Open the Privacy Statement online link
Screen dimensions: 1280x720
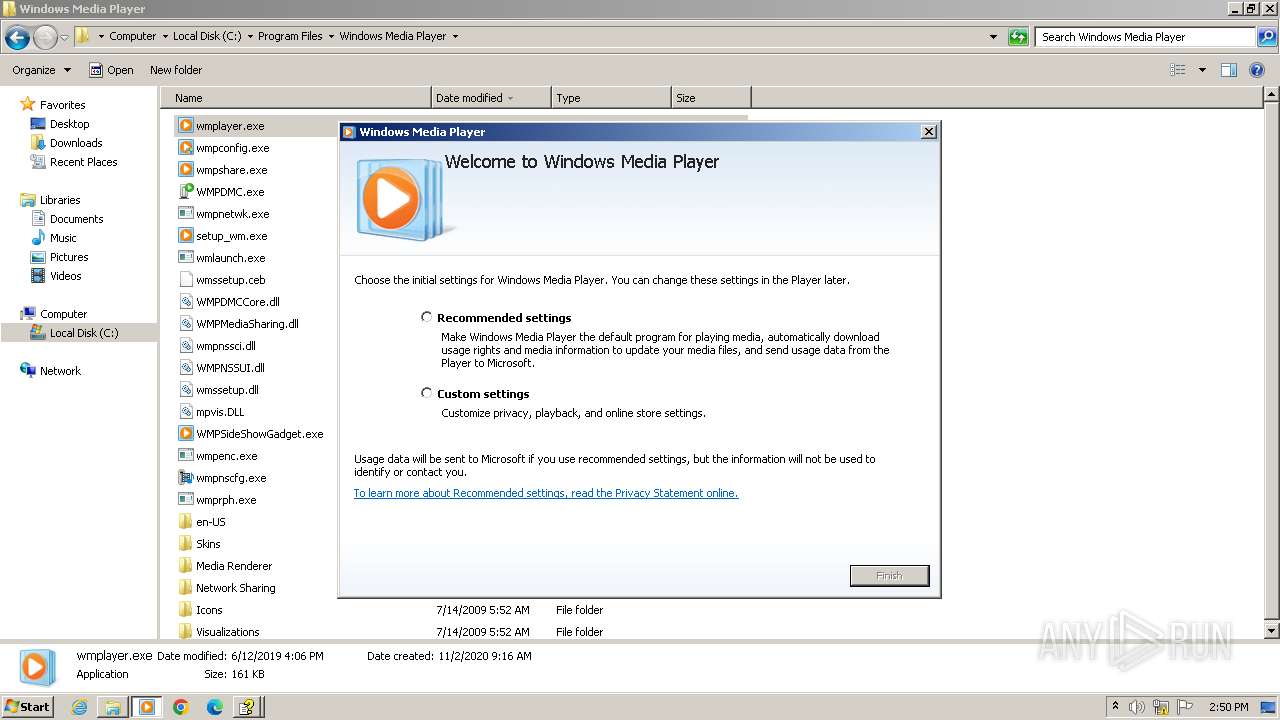(546, 493)
